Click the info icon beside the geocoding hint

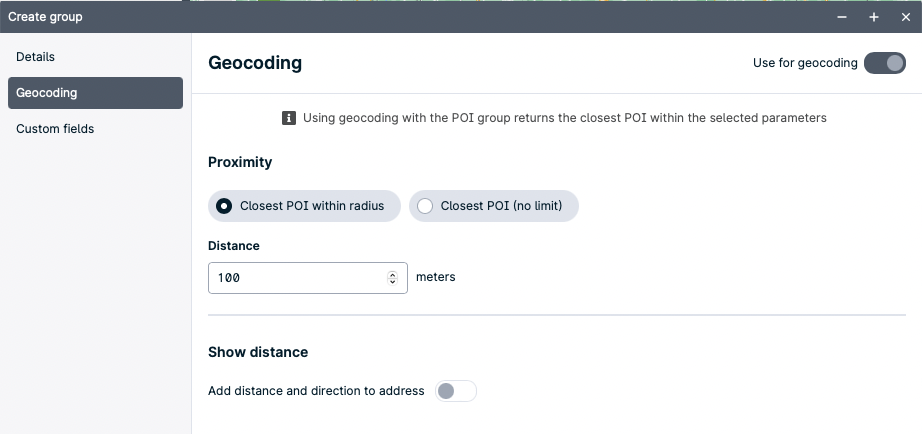coord(289,118)
